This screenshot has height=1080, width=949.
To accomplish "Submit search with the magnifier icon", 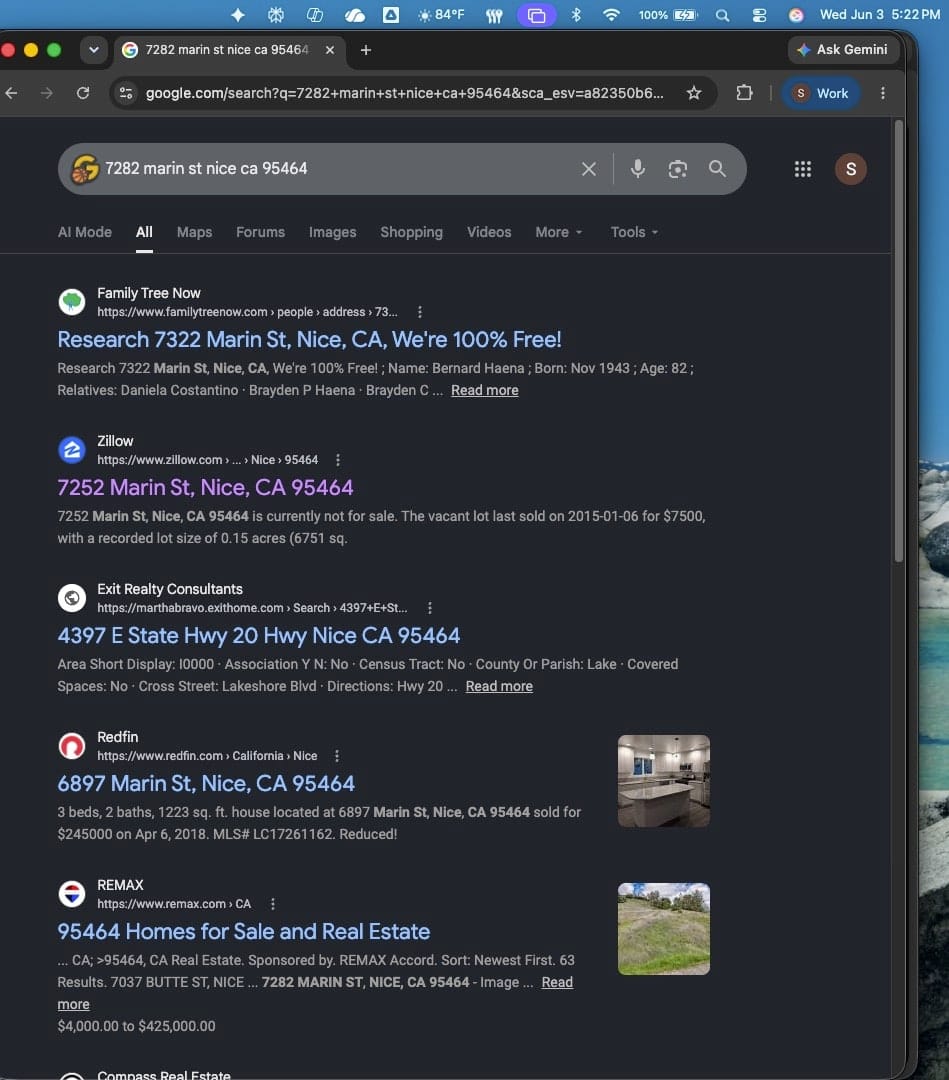I will tap(717, 169).
